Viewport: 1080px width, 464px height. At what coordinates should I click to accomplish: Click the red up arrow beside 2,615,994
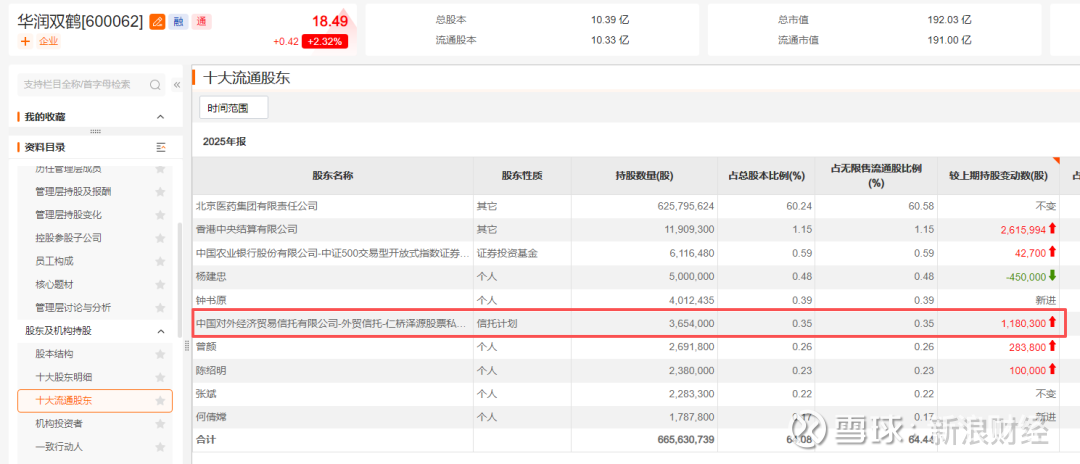coord(1052,229)
